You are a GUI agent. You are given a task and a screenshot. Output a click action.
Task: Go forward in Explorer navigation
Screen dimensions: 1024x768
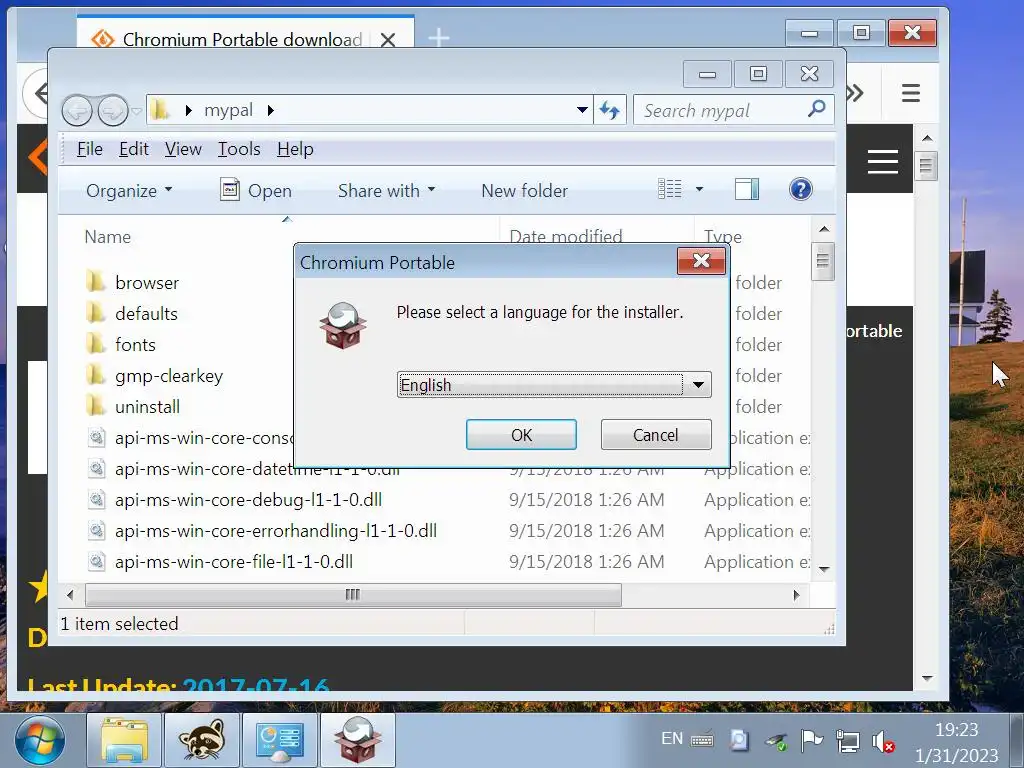(x=112, y=110)
